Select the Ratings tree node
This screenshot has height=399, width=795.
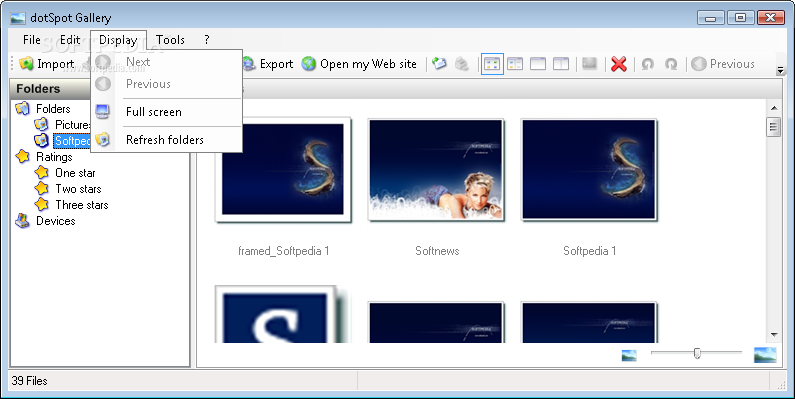pyautogui.click(x=54, y=157)
